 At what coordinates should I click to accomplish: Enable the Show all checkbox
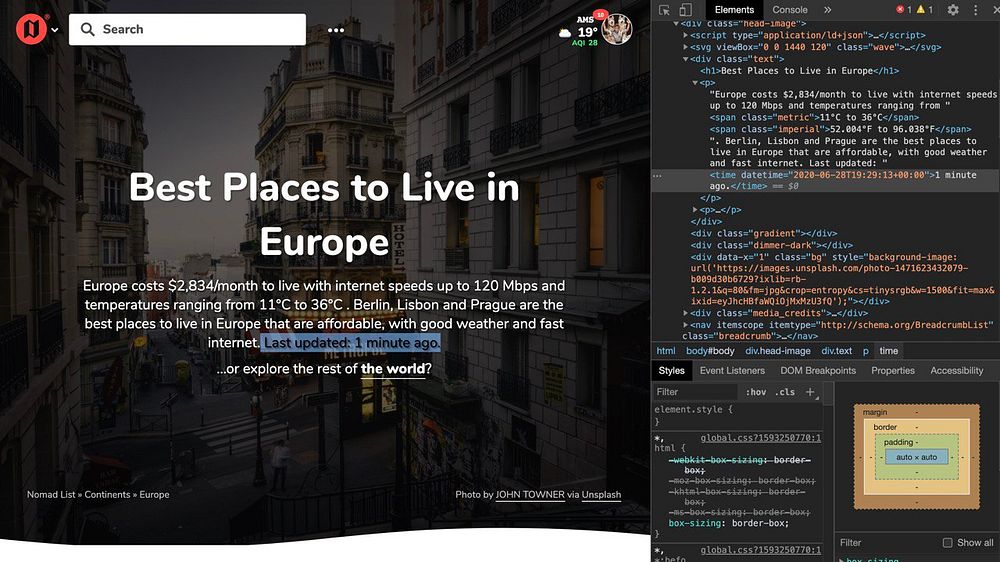coord(948,543)
